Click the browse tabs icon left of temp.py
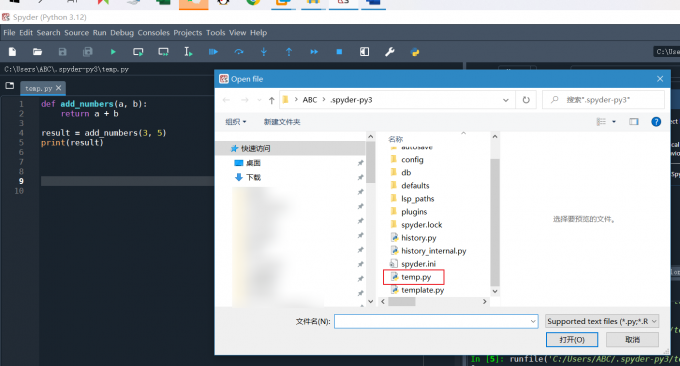 tap(10, 86)
